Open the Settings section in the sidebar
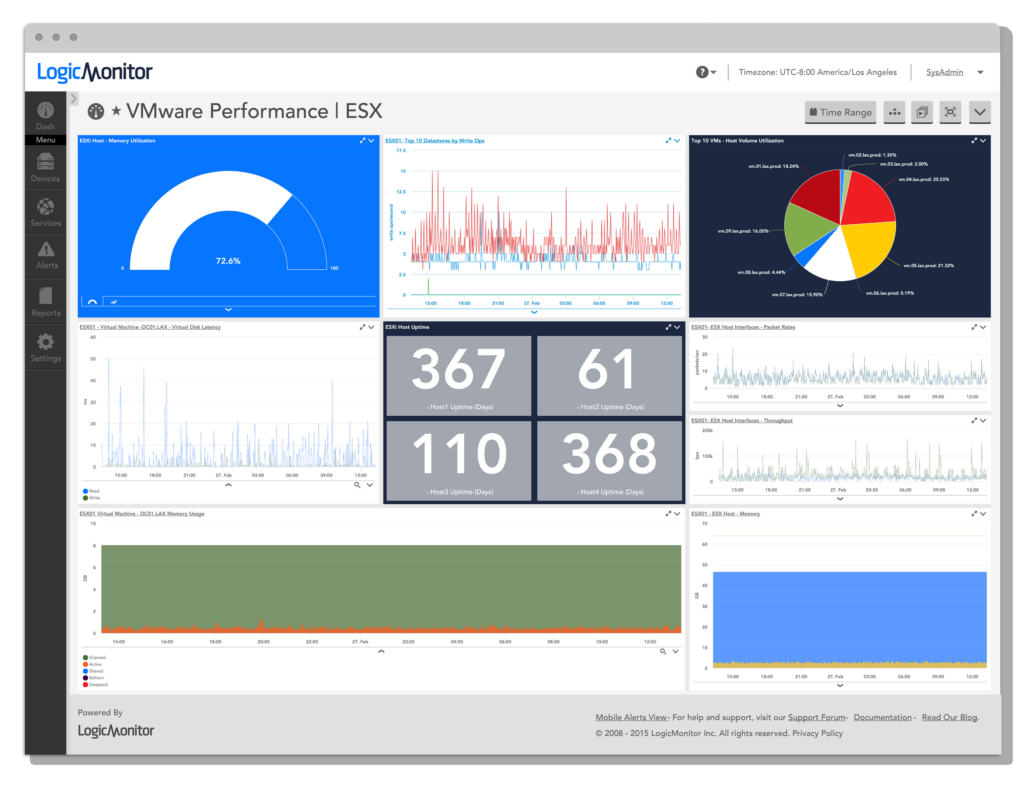Image resolution: width=1024 pixels, height=790 pixels. 45,348
